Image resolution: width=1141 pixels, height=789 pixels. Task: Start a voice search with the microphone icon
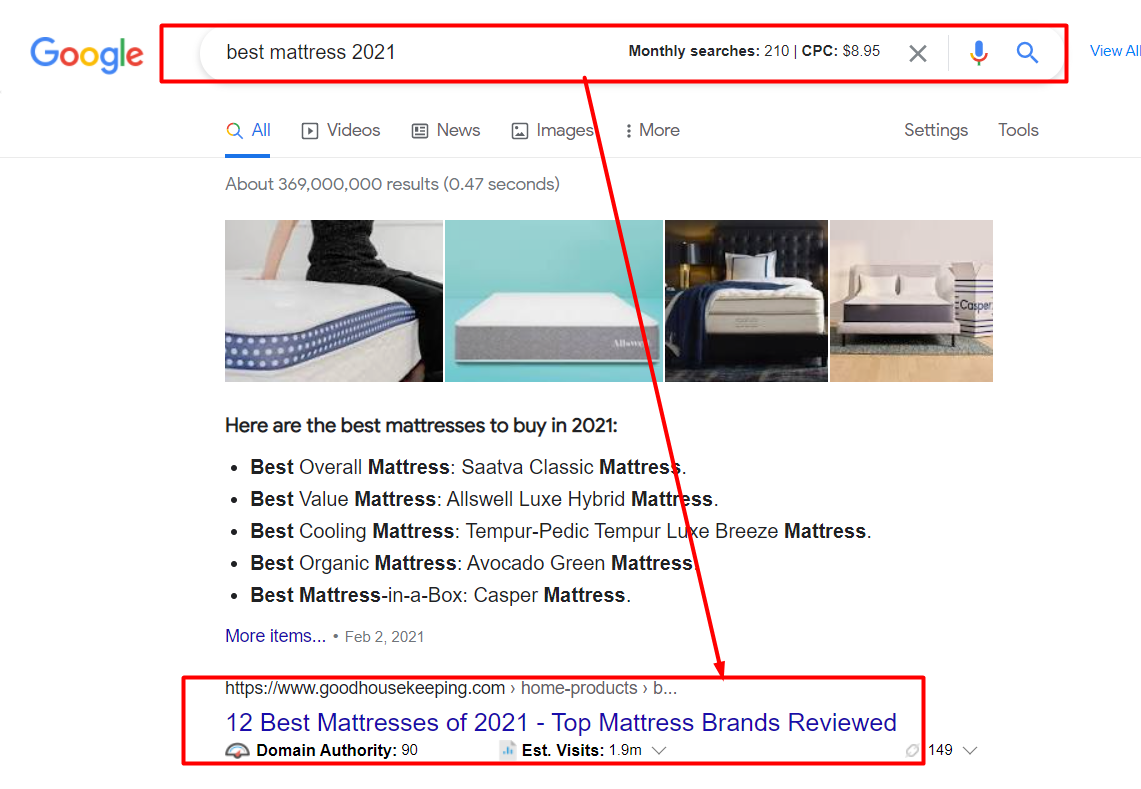(978, 52)
